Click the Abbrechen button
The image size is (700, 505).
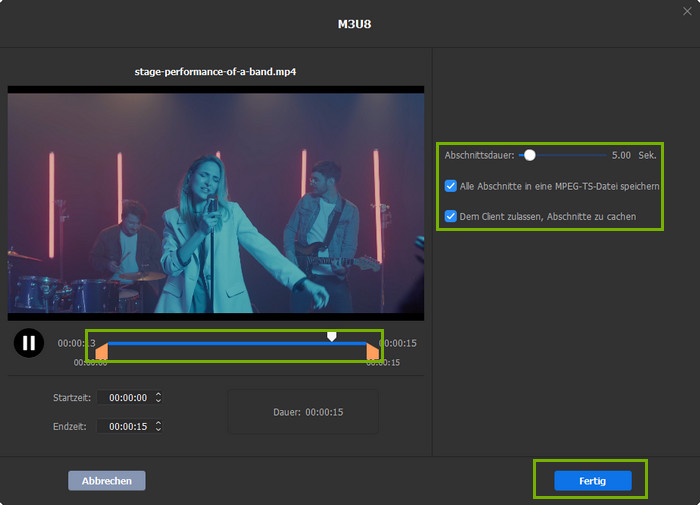[107, 481]
